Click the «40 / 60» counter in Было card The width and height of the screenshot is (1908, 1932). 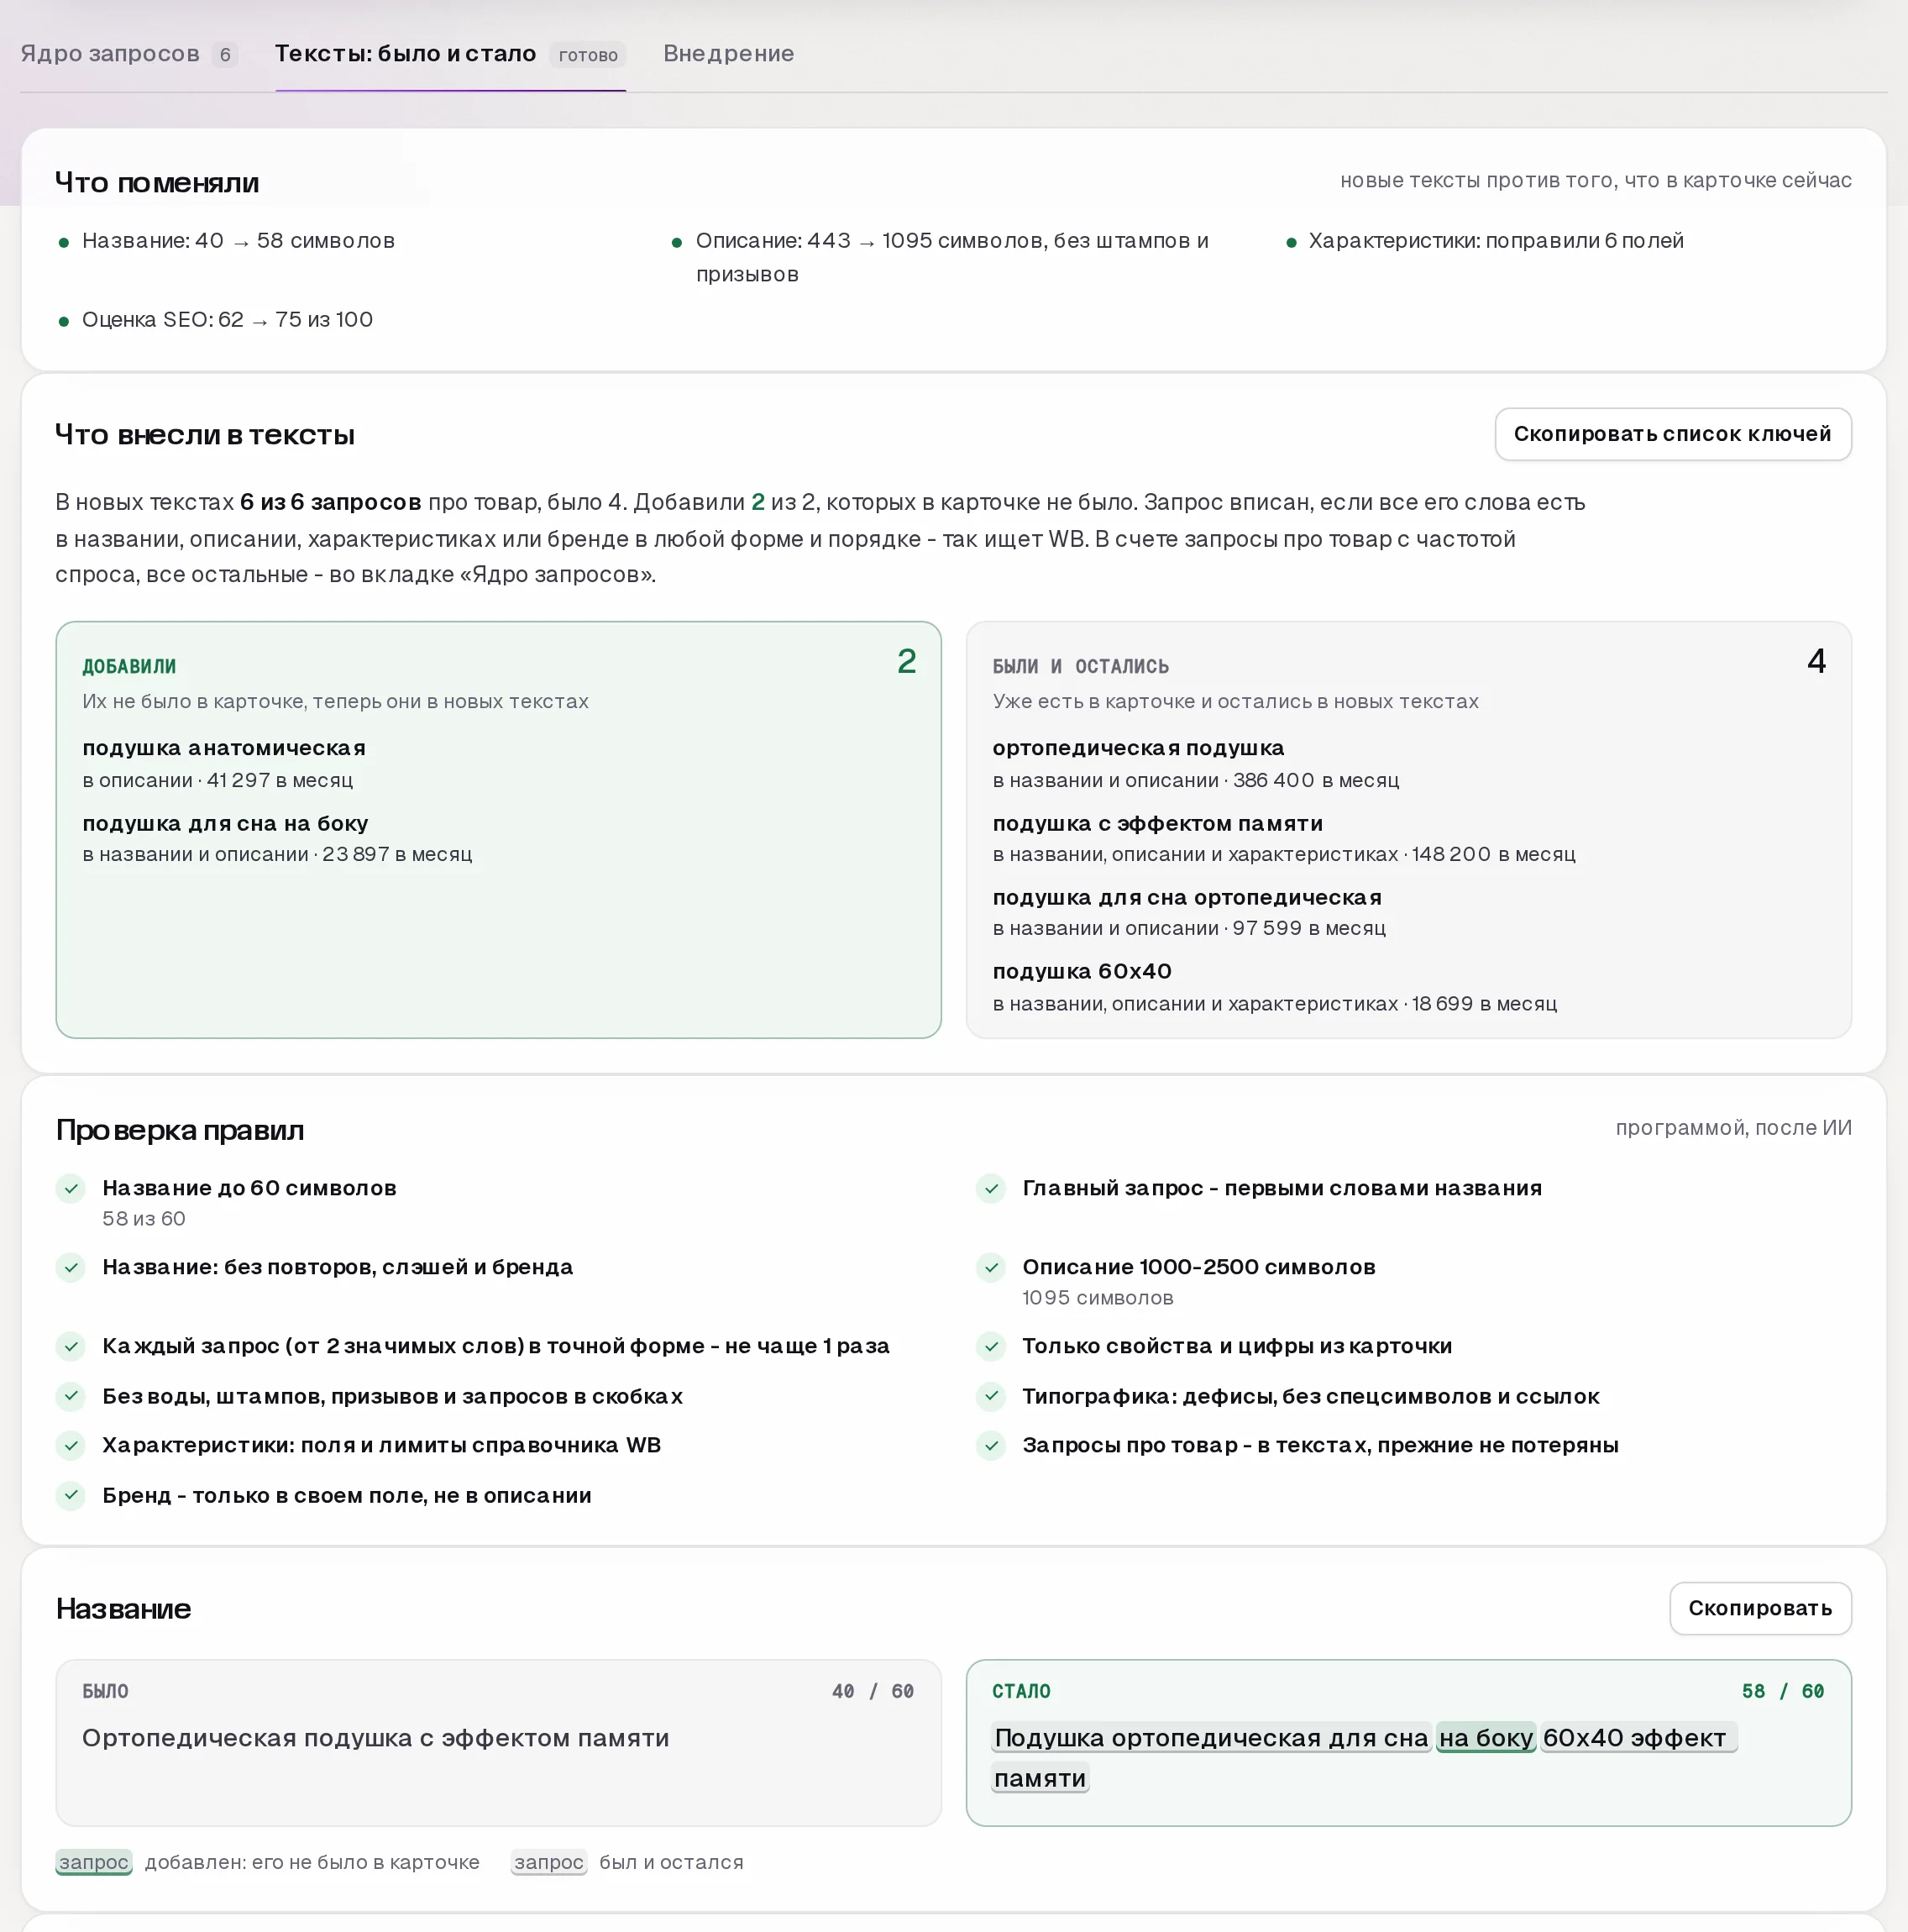point(873,1691)
